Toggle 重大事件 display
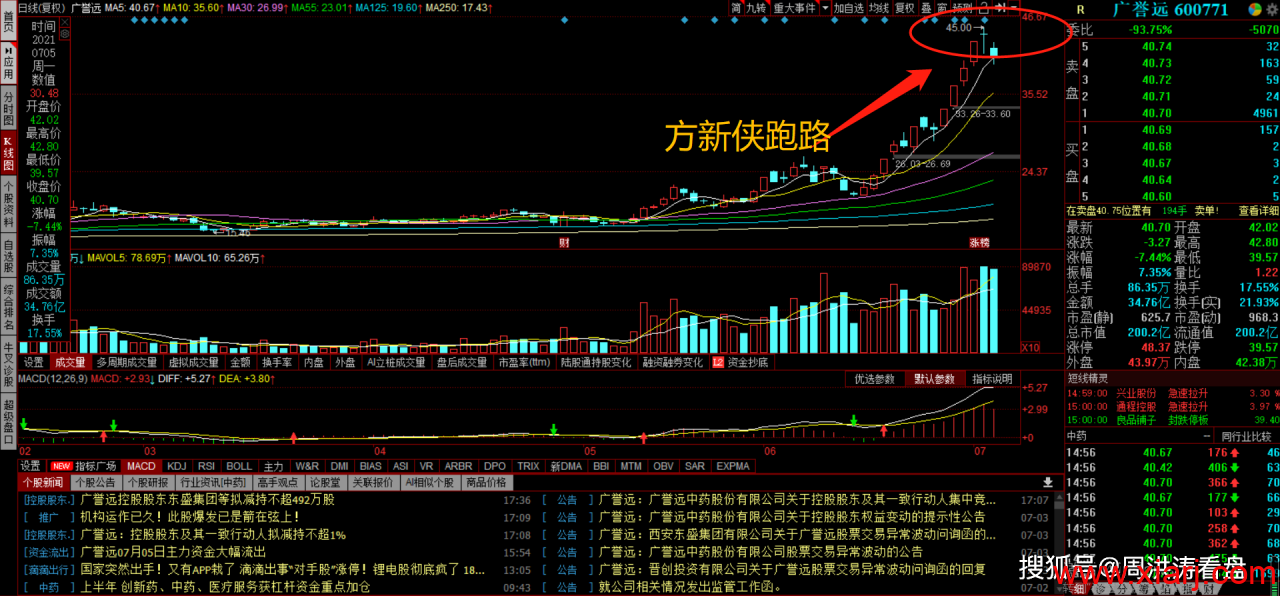This screenshot has height=596, width=1280. coord(795,8)
